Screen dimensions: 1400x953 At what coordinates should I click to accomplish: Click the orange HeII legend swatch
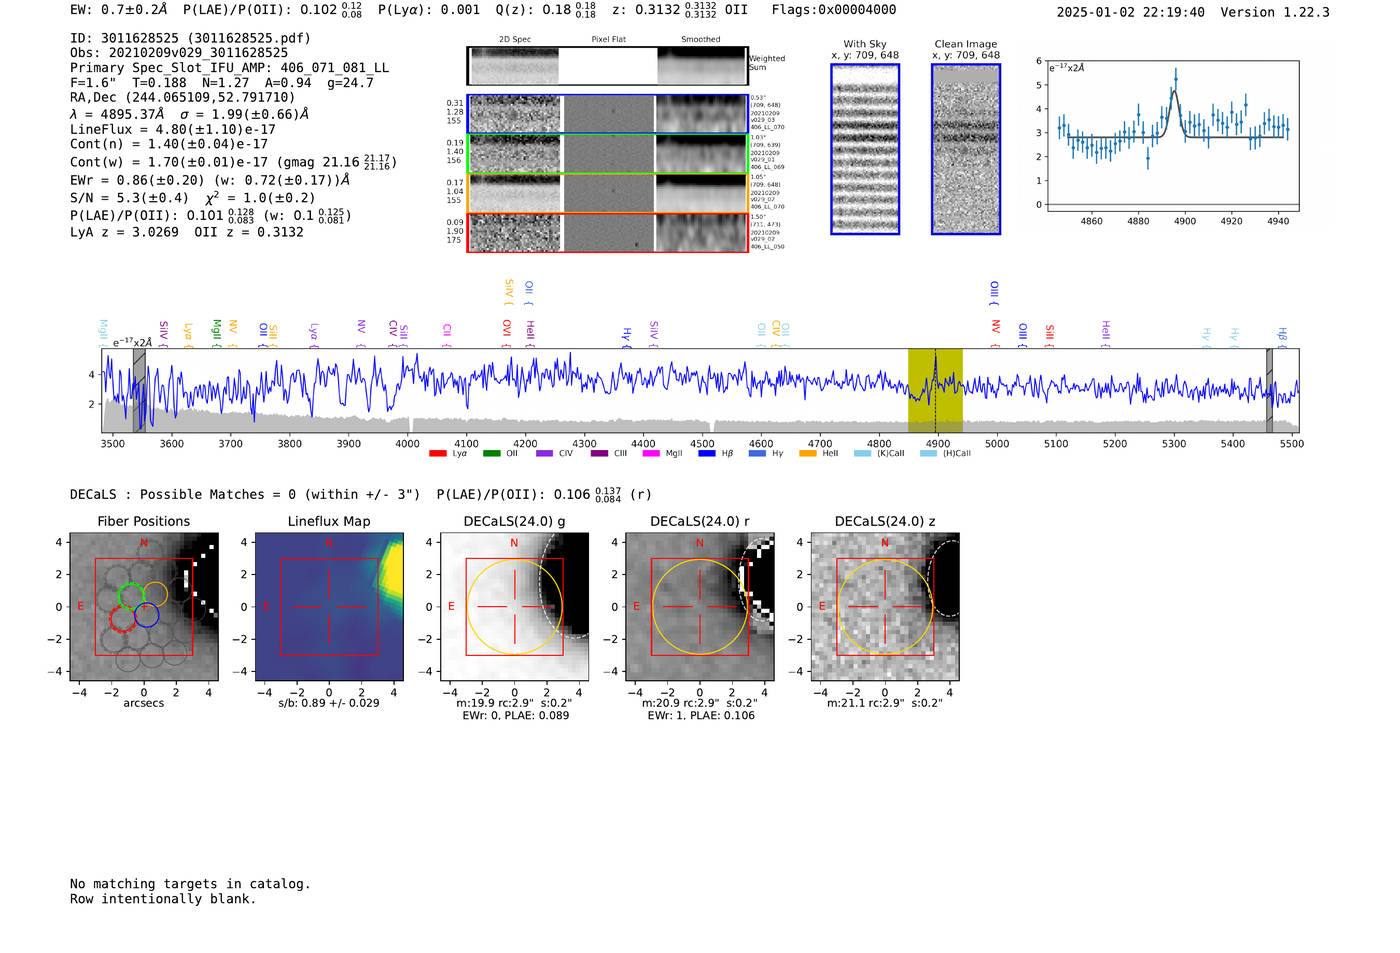808,453
